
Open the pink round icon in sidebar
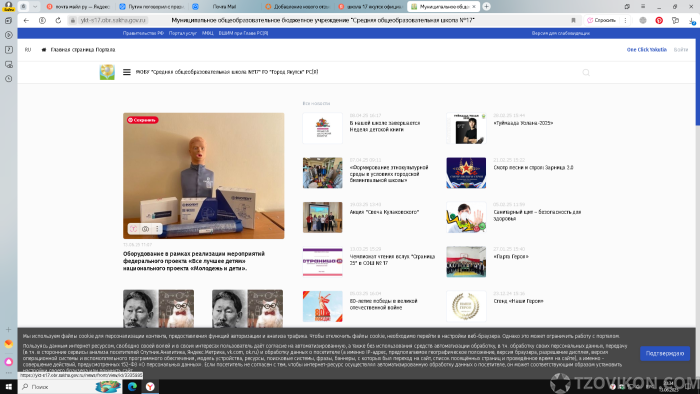click(8, 361)
